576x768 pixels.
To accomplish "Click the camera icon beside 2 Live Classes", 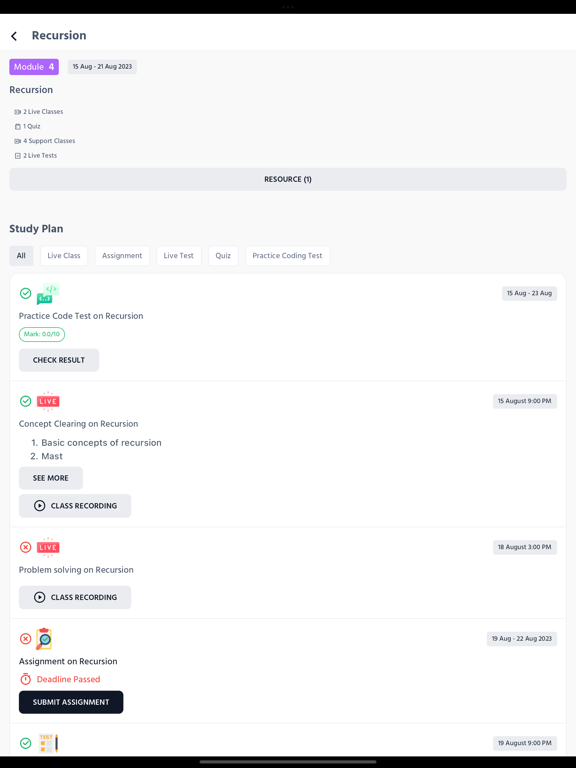I will (x=18, y=112).
